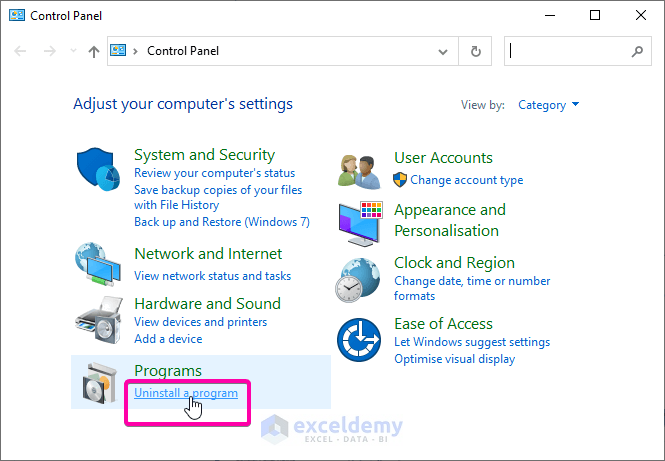This screenshot has width=665, height=461.
Task: Click the Ease of Access icon
Action: coord(360,341)
